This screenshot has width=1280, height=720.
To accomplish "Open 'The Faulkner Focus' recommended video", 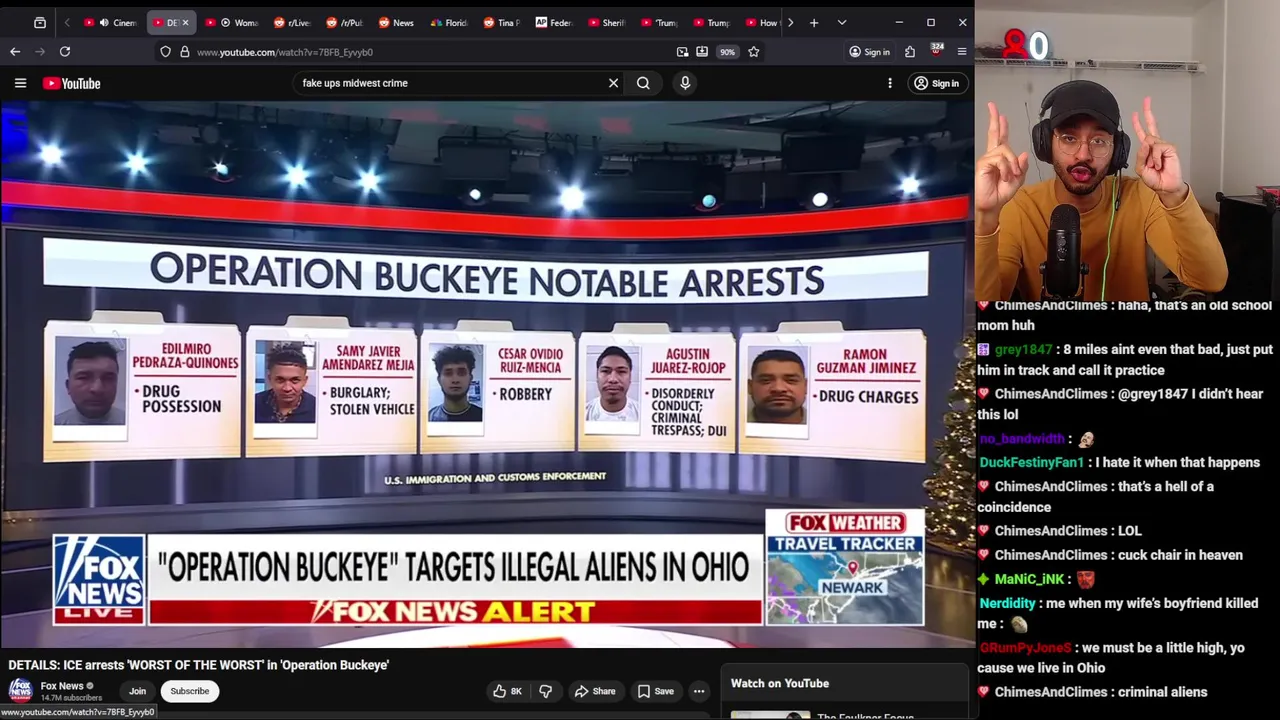I will pyautogui.click(x=864, y=716).
